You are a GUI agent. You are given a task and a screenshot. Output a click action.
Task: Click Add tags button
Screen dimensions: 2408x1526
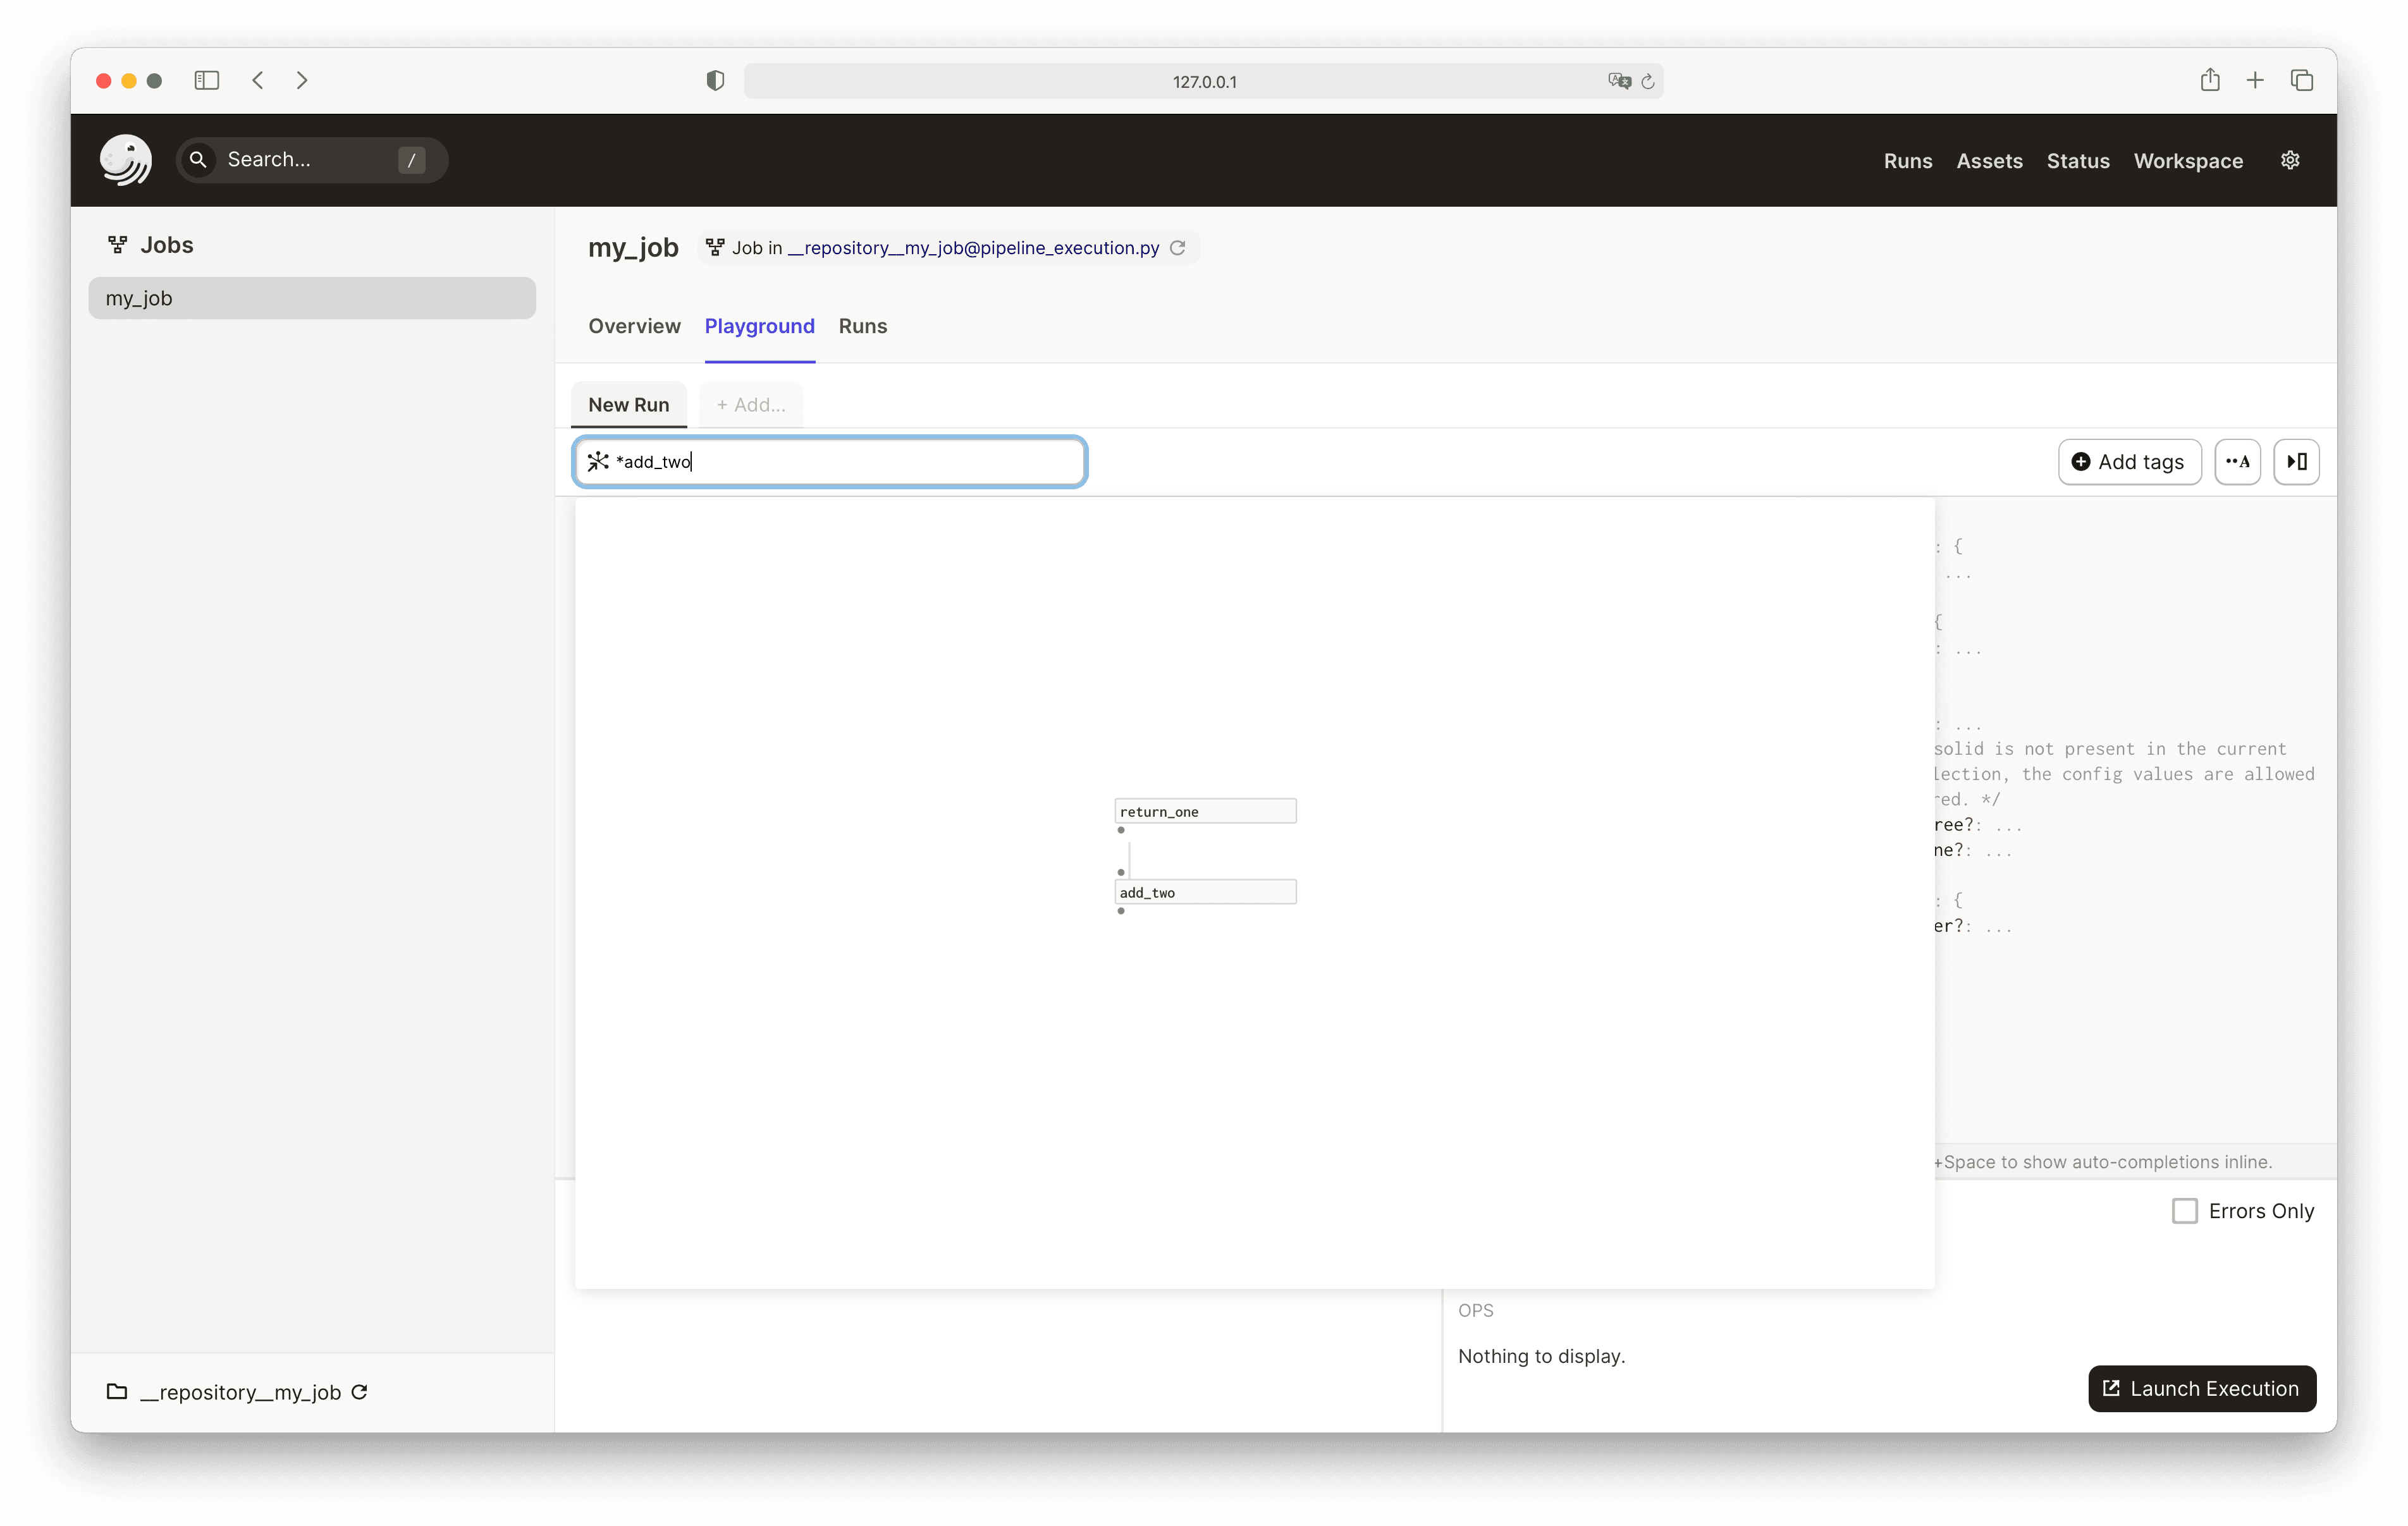click(x=2129, y=462)
